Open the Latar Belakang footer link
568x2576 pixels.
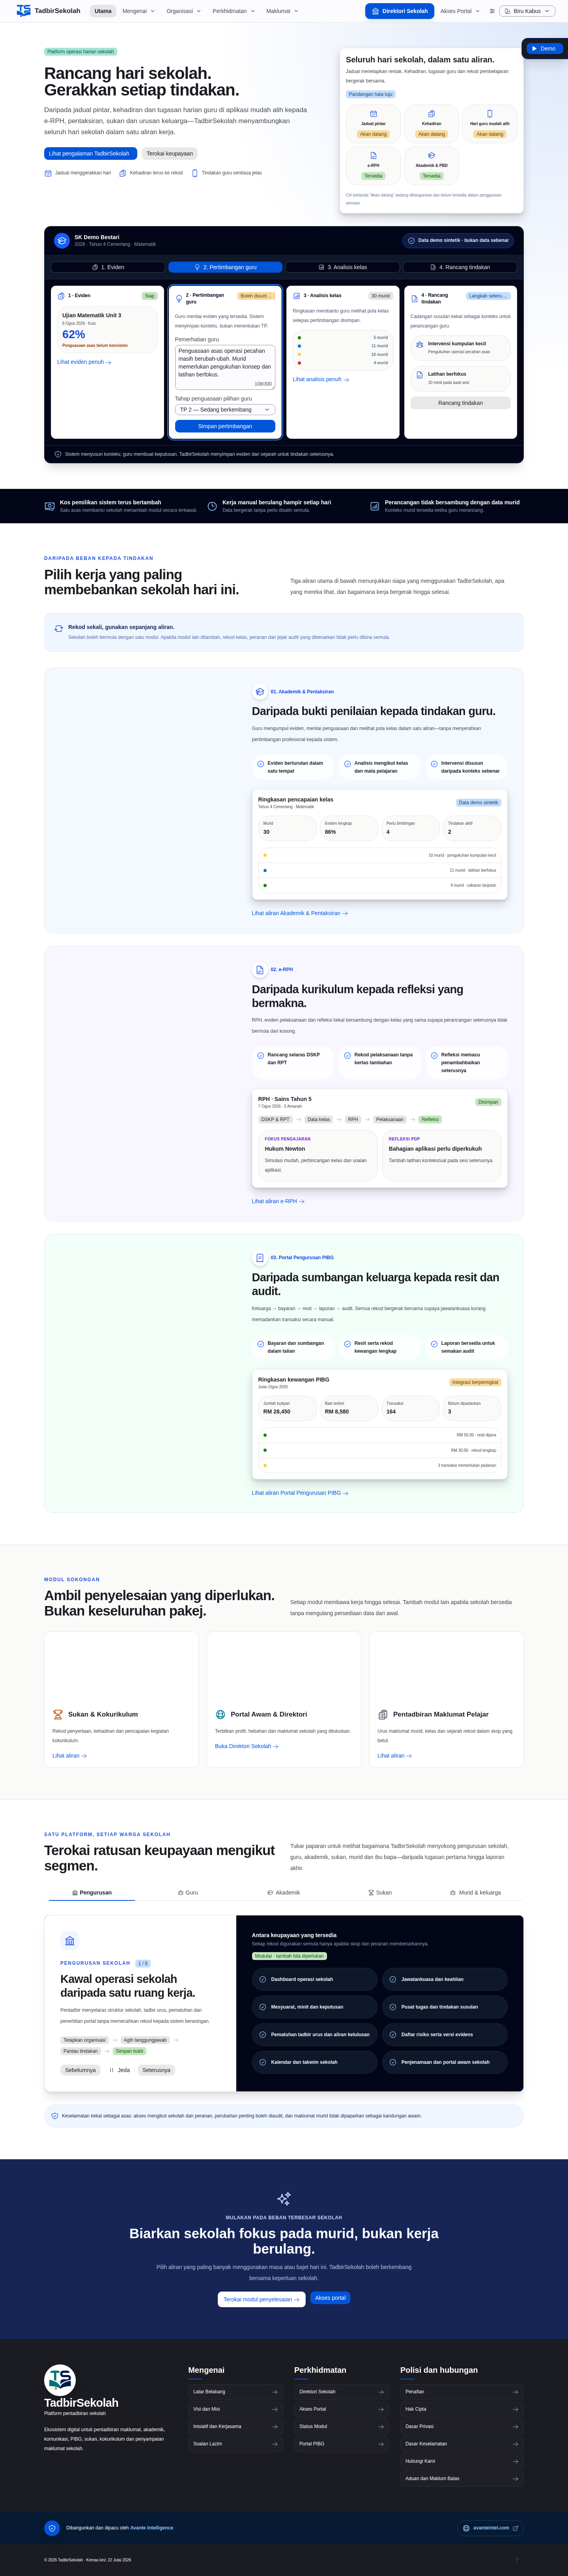tap(235, 2392)
